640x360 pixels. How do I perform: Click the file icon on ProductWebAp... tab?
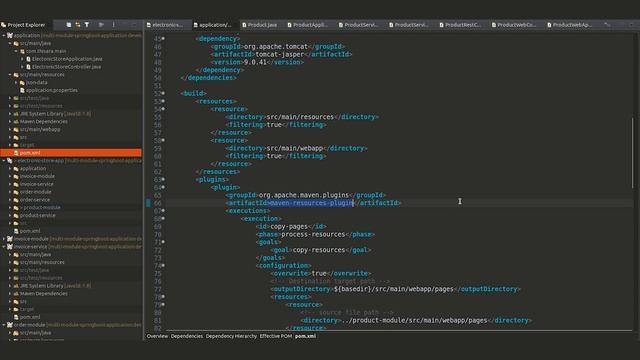pos(549,25)
